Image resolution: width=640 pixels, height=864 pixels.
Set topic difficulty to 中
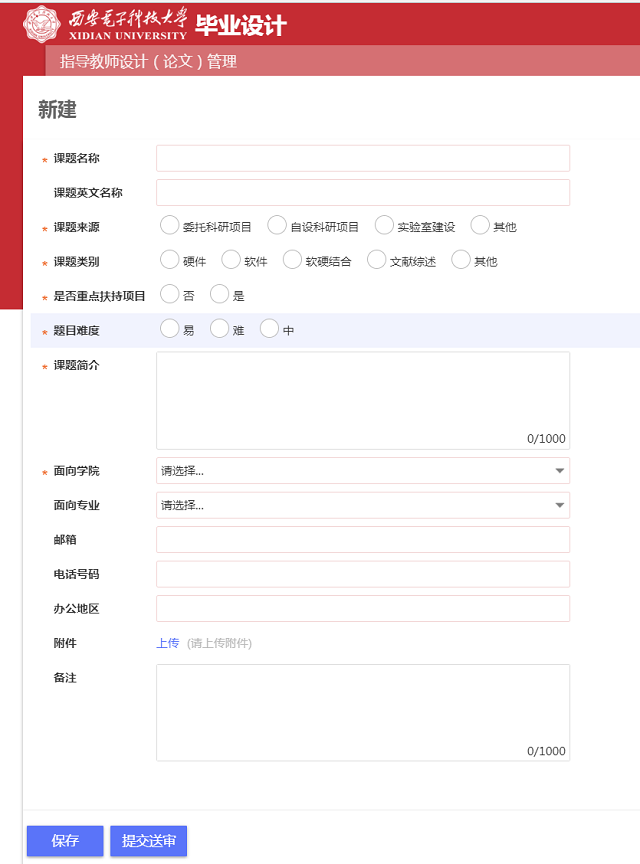click(x=270, y=329)
